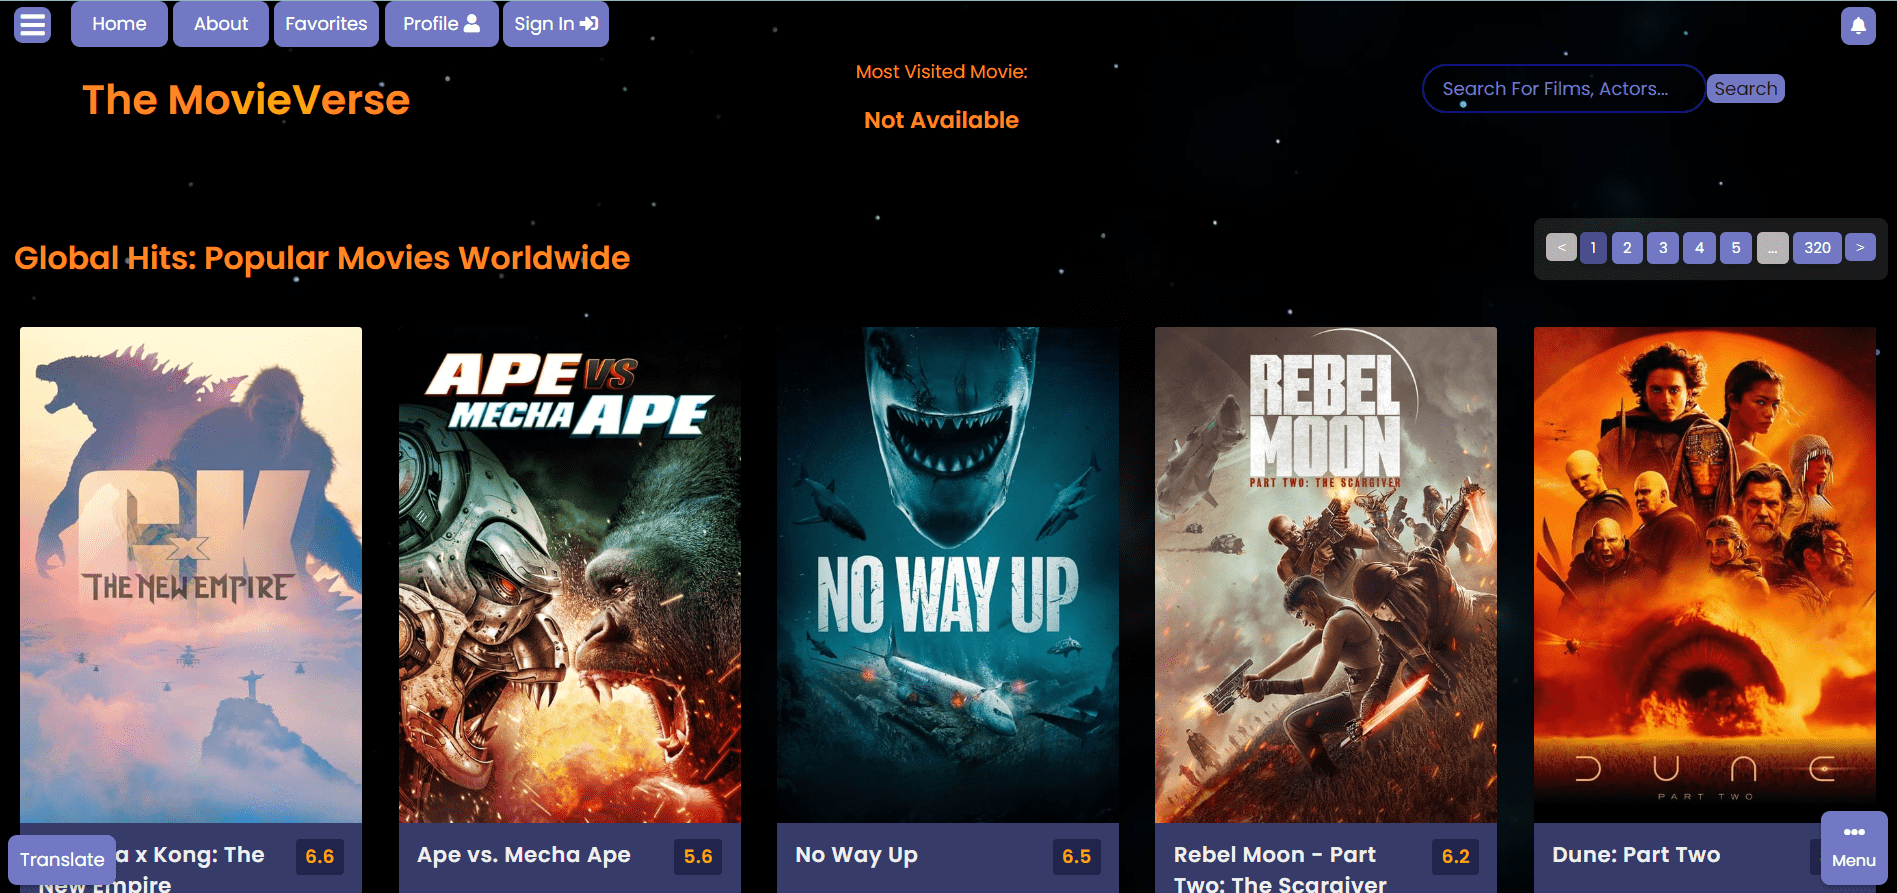Open the hamburger side menu icon
The width and height of the screenshot is (1897, 893).
point(32,24)
